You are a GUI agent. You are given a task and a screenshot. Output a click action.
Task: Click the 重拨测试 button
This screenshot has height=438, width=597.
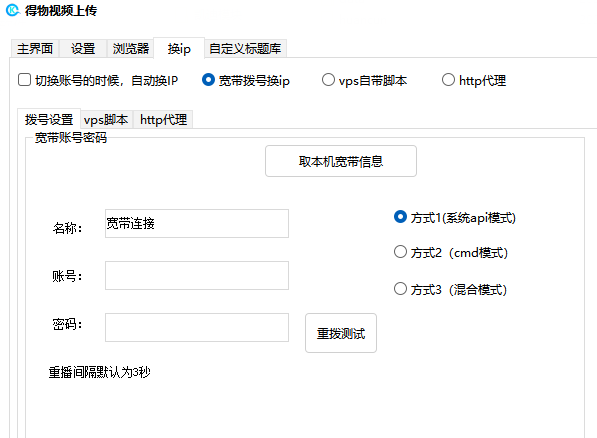tap(341, 333)
